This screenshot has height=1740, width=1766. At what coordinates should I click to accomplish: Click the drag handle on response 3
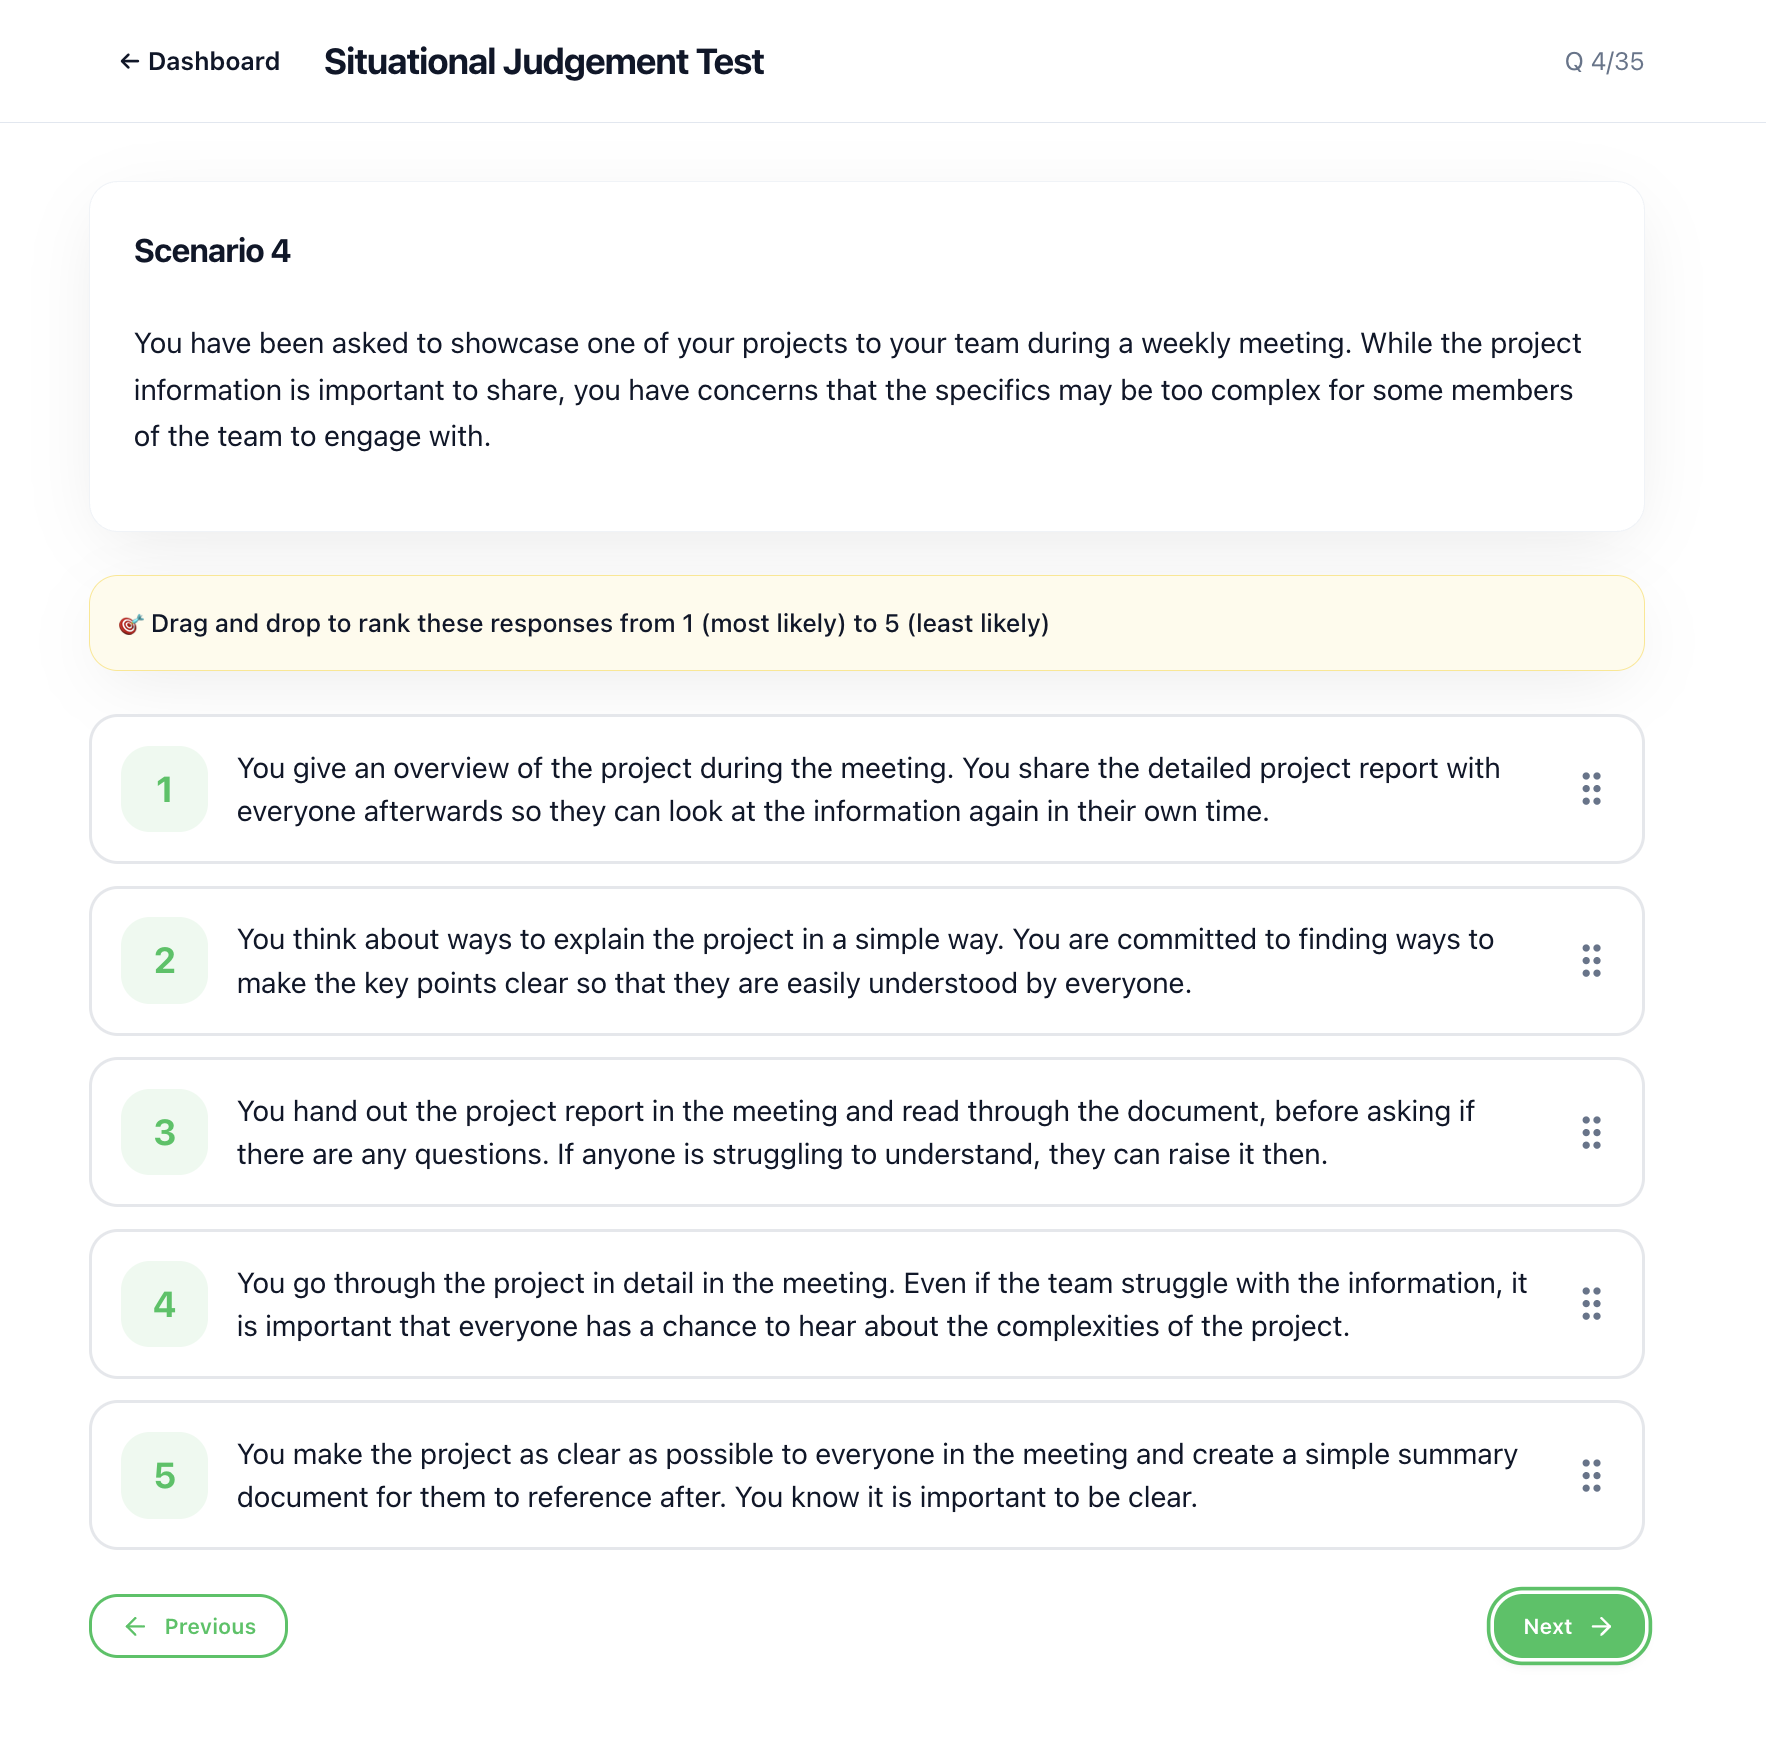click(x=1591, y=1132)
